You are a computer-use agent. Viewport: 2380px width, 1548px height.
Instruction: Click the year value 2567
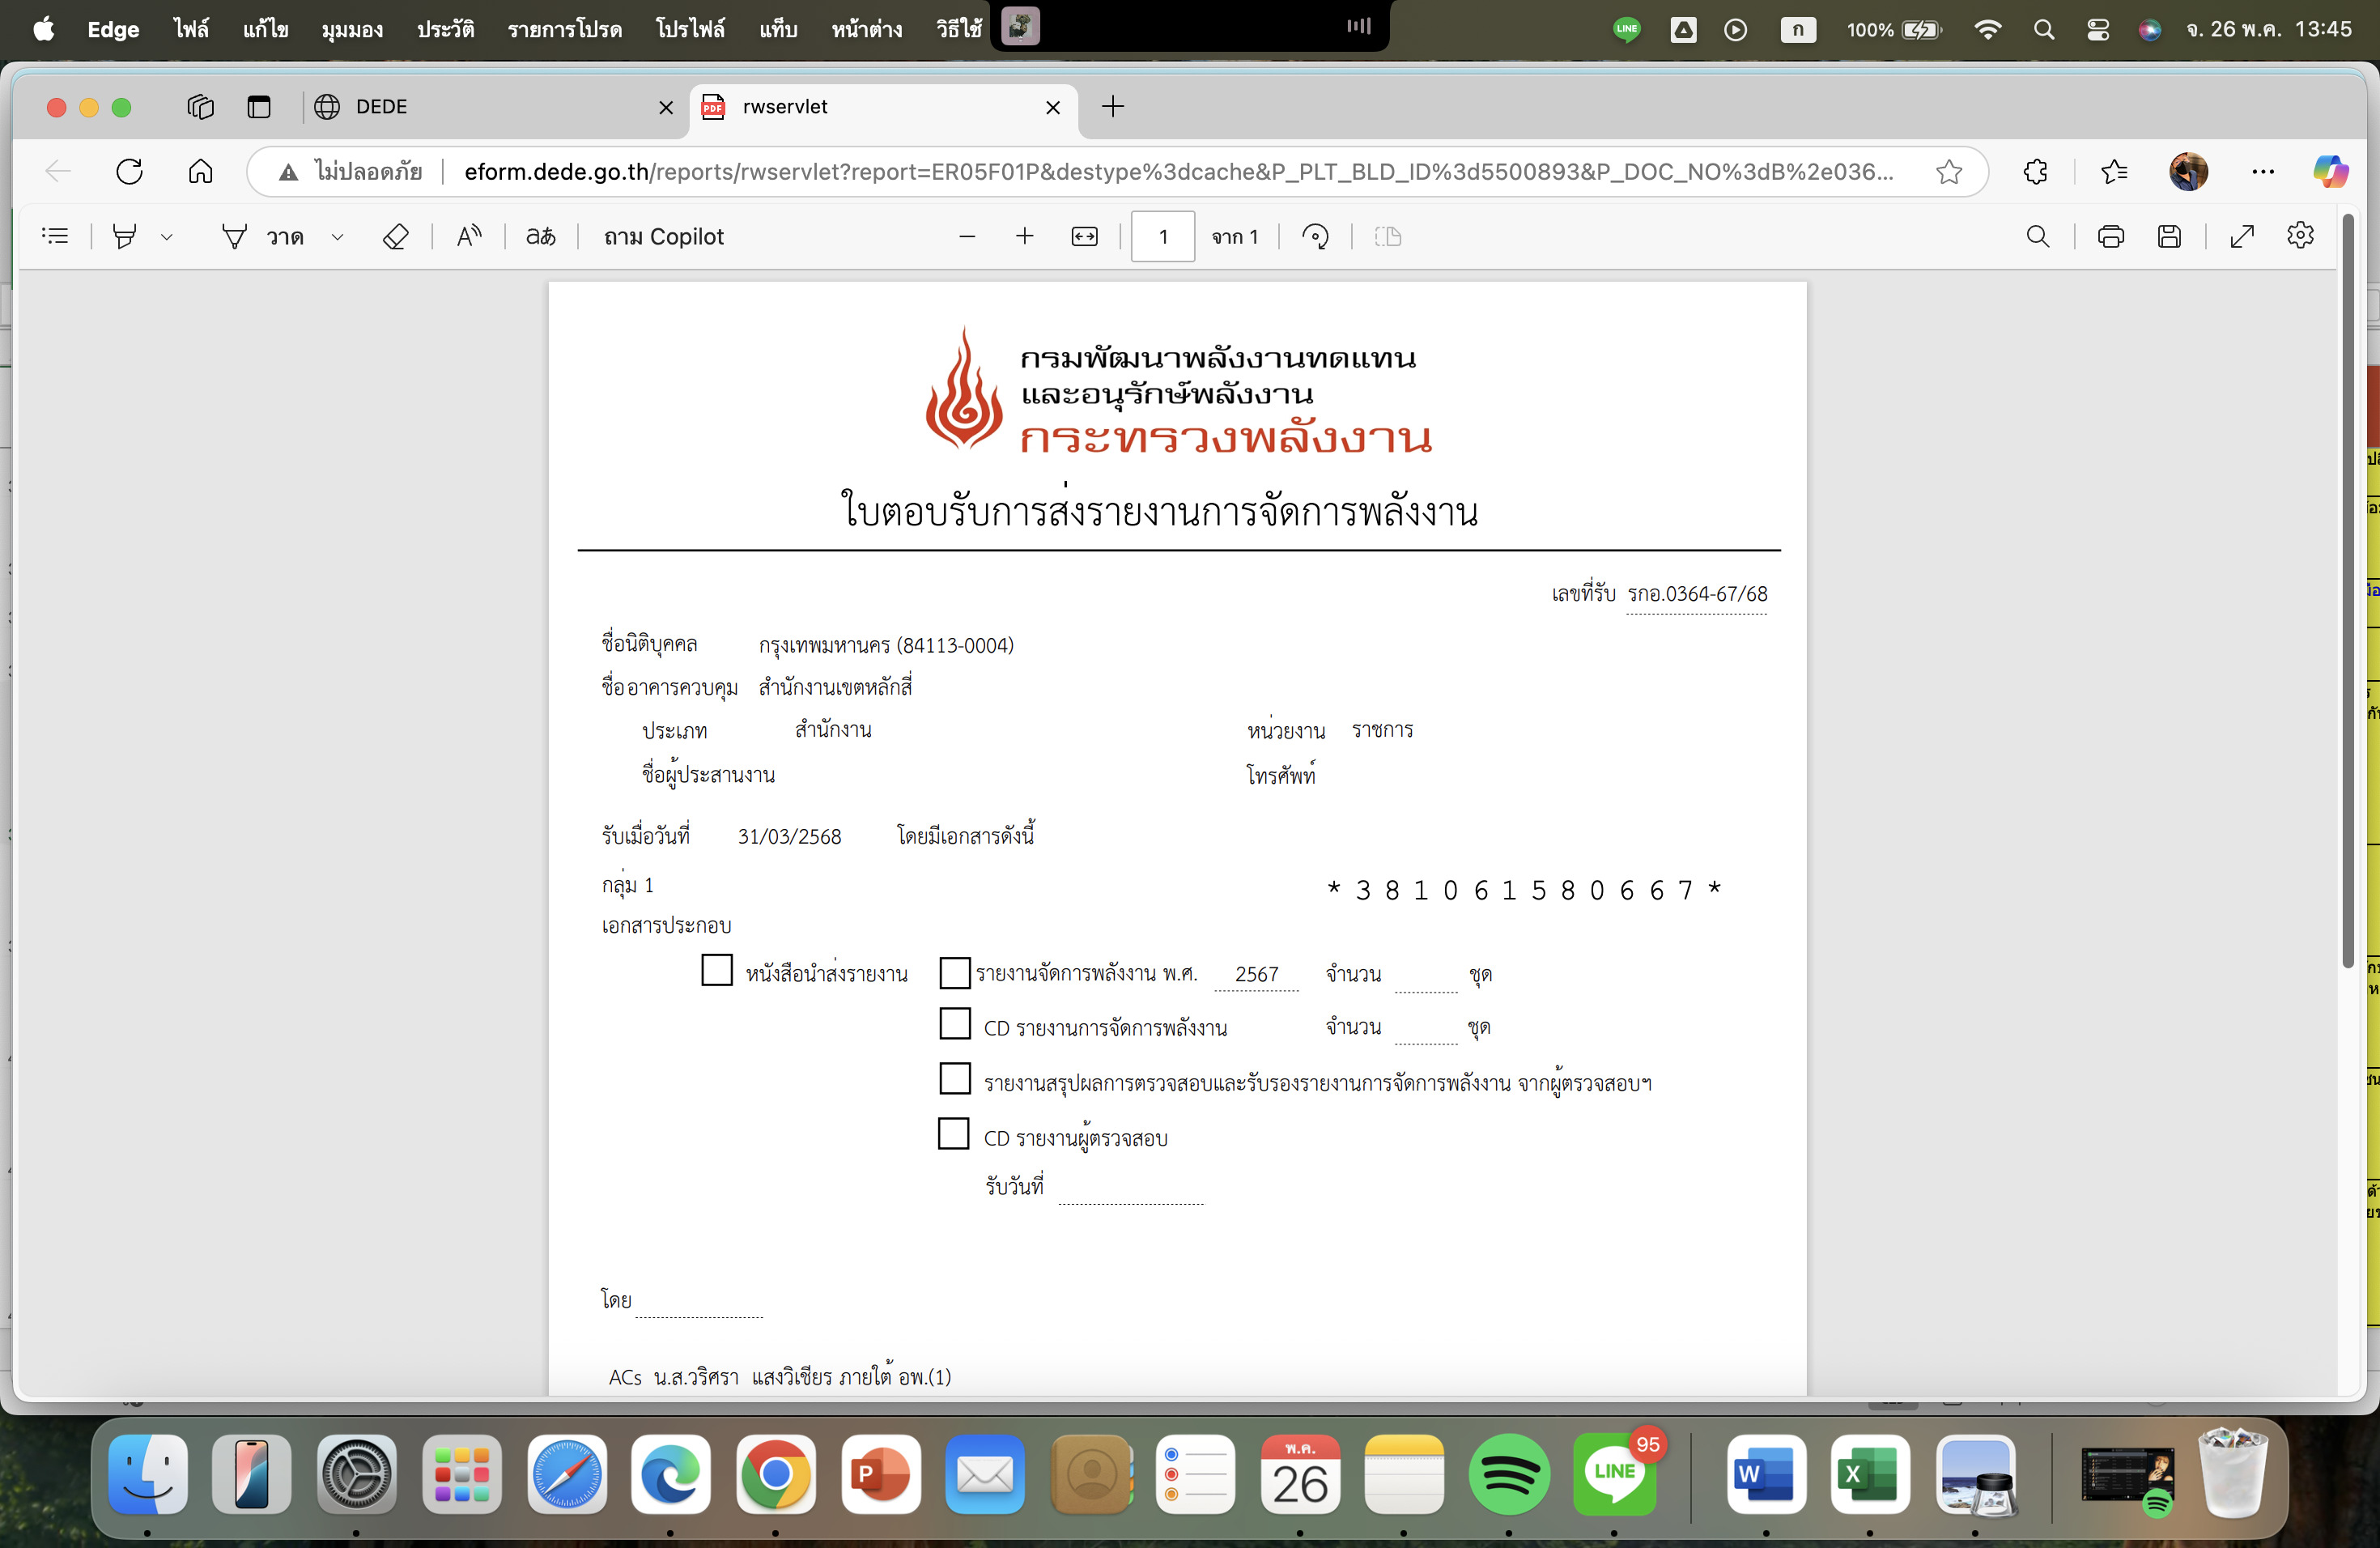click(1256, 974)
